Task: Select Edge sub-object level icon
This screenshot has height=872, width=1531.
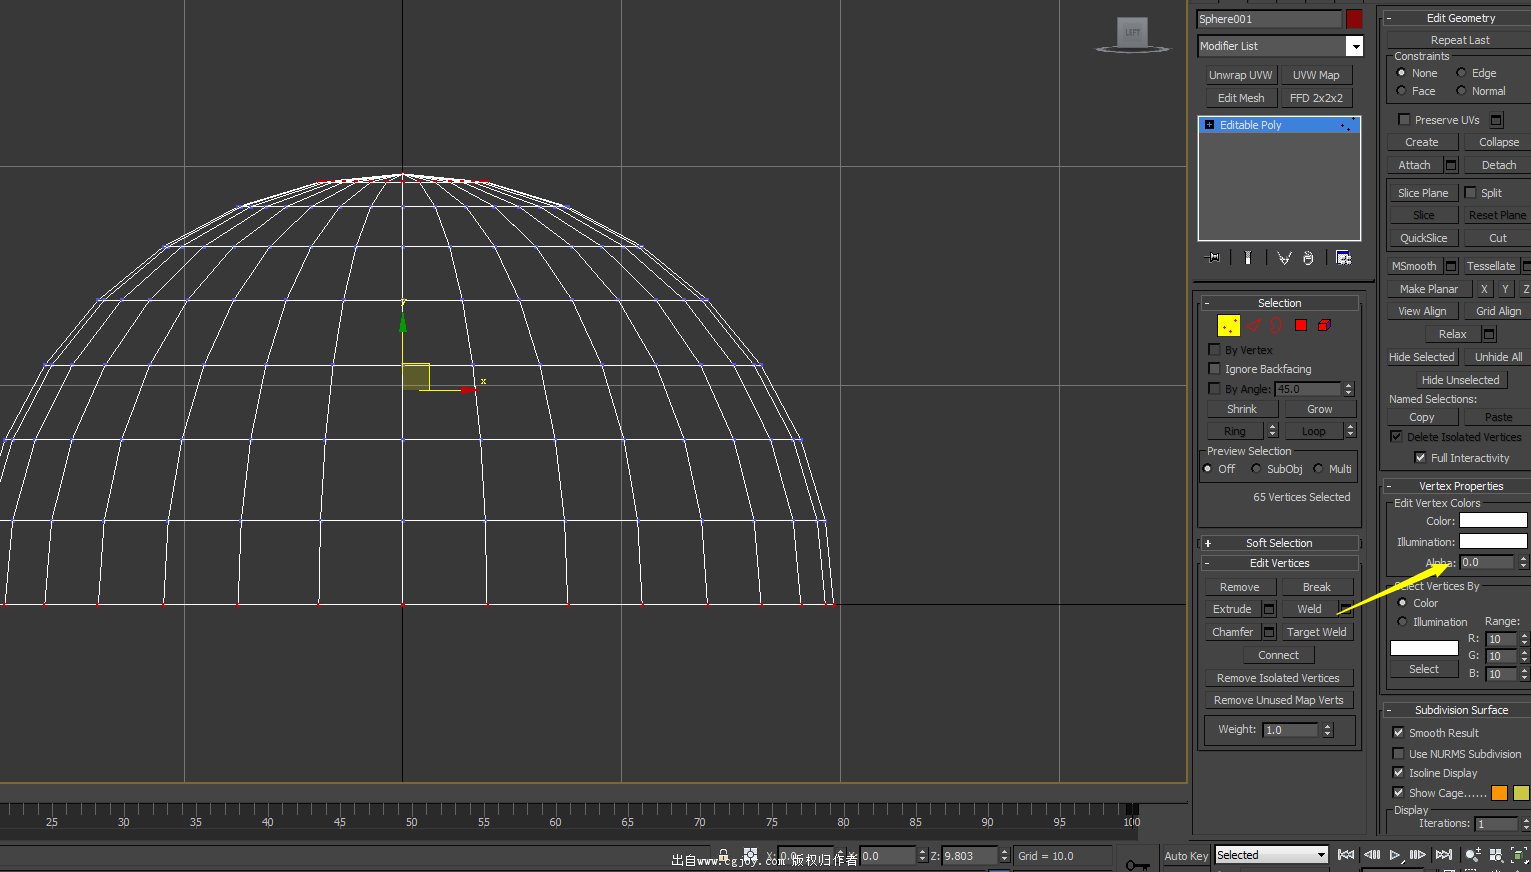Action: coord(1253,325)
